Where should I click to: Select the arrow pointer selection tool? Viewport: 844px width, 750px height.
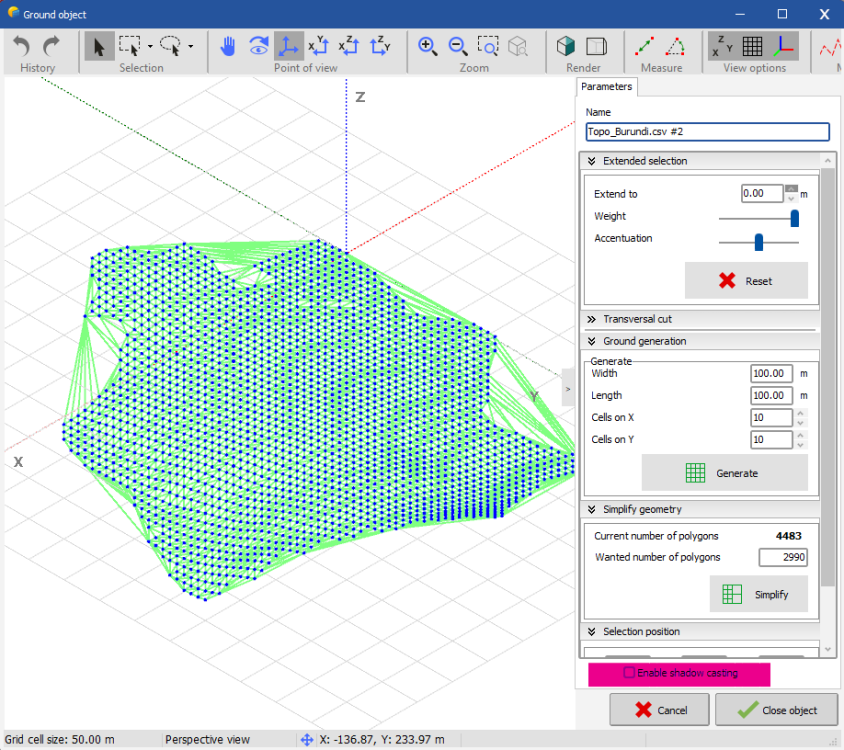click(x=99, y=46)
